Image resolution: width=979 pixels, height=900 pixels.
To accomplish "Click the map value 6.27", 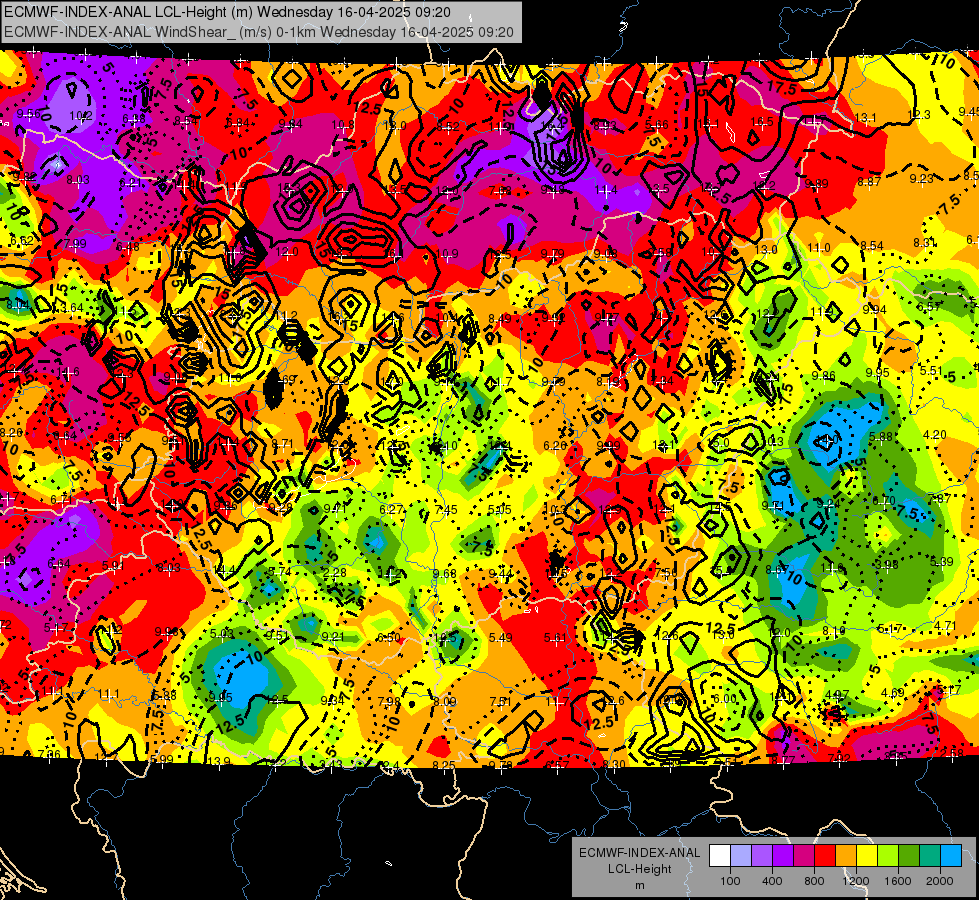I will pyautogui.click(x=391, y=510).
